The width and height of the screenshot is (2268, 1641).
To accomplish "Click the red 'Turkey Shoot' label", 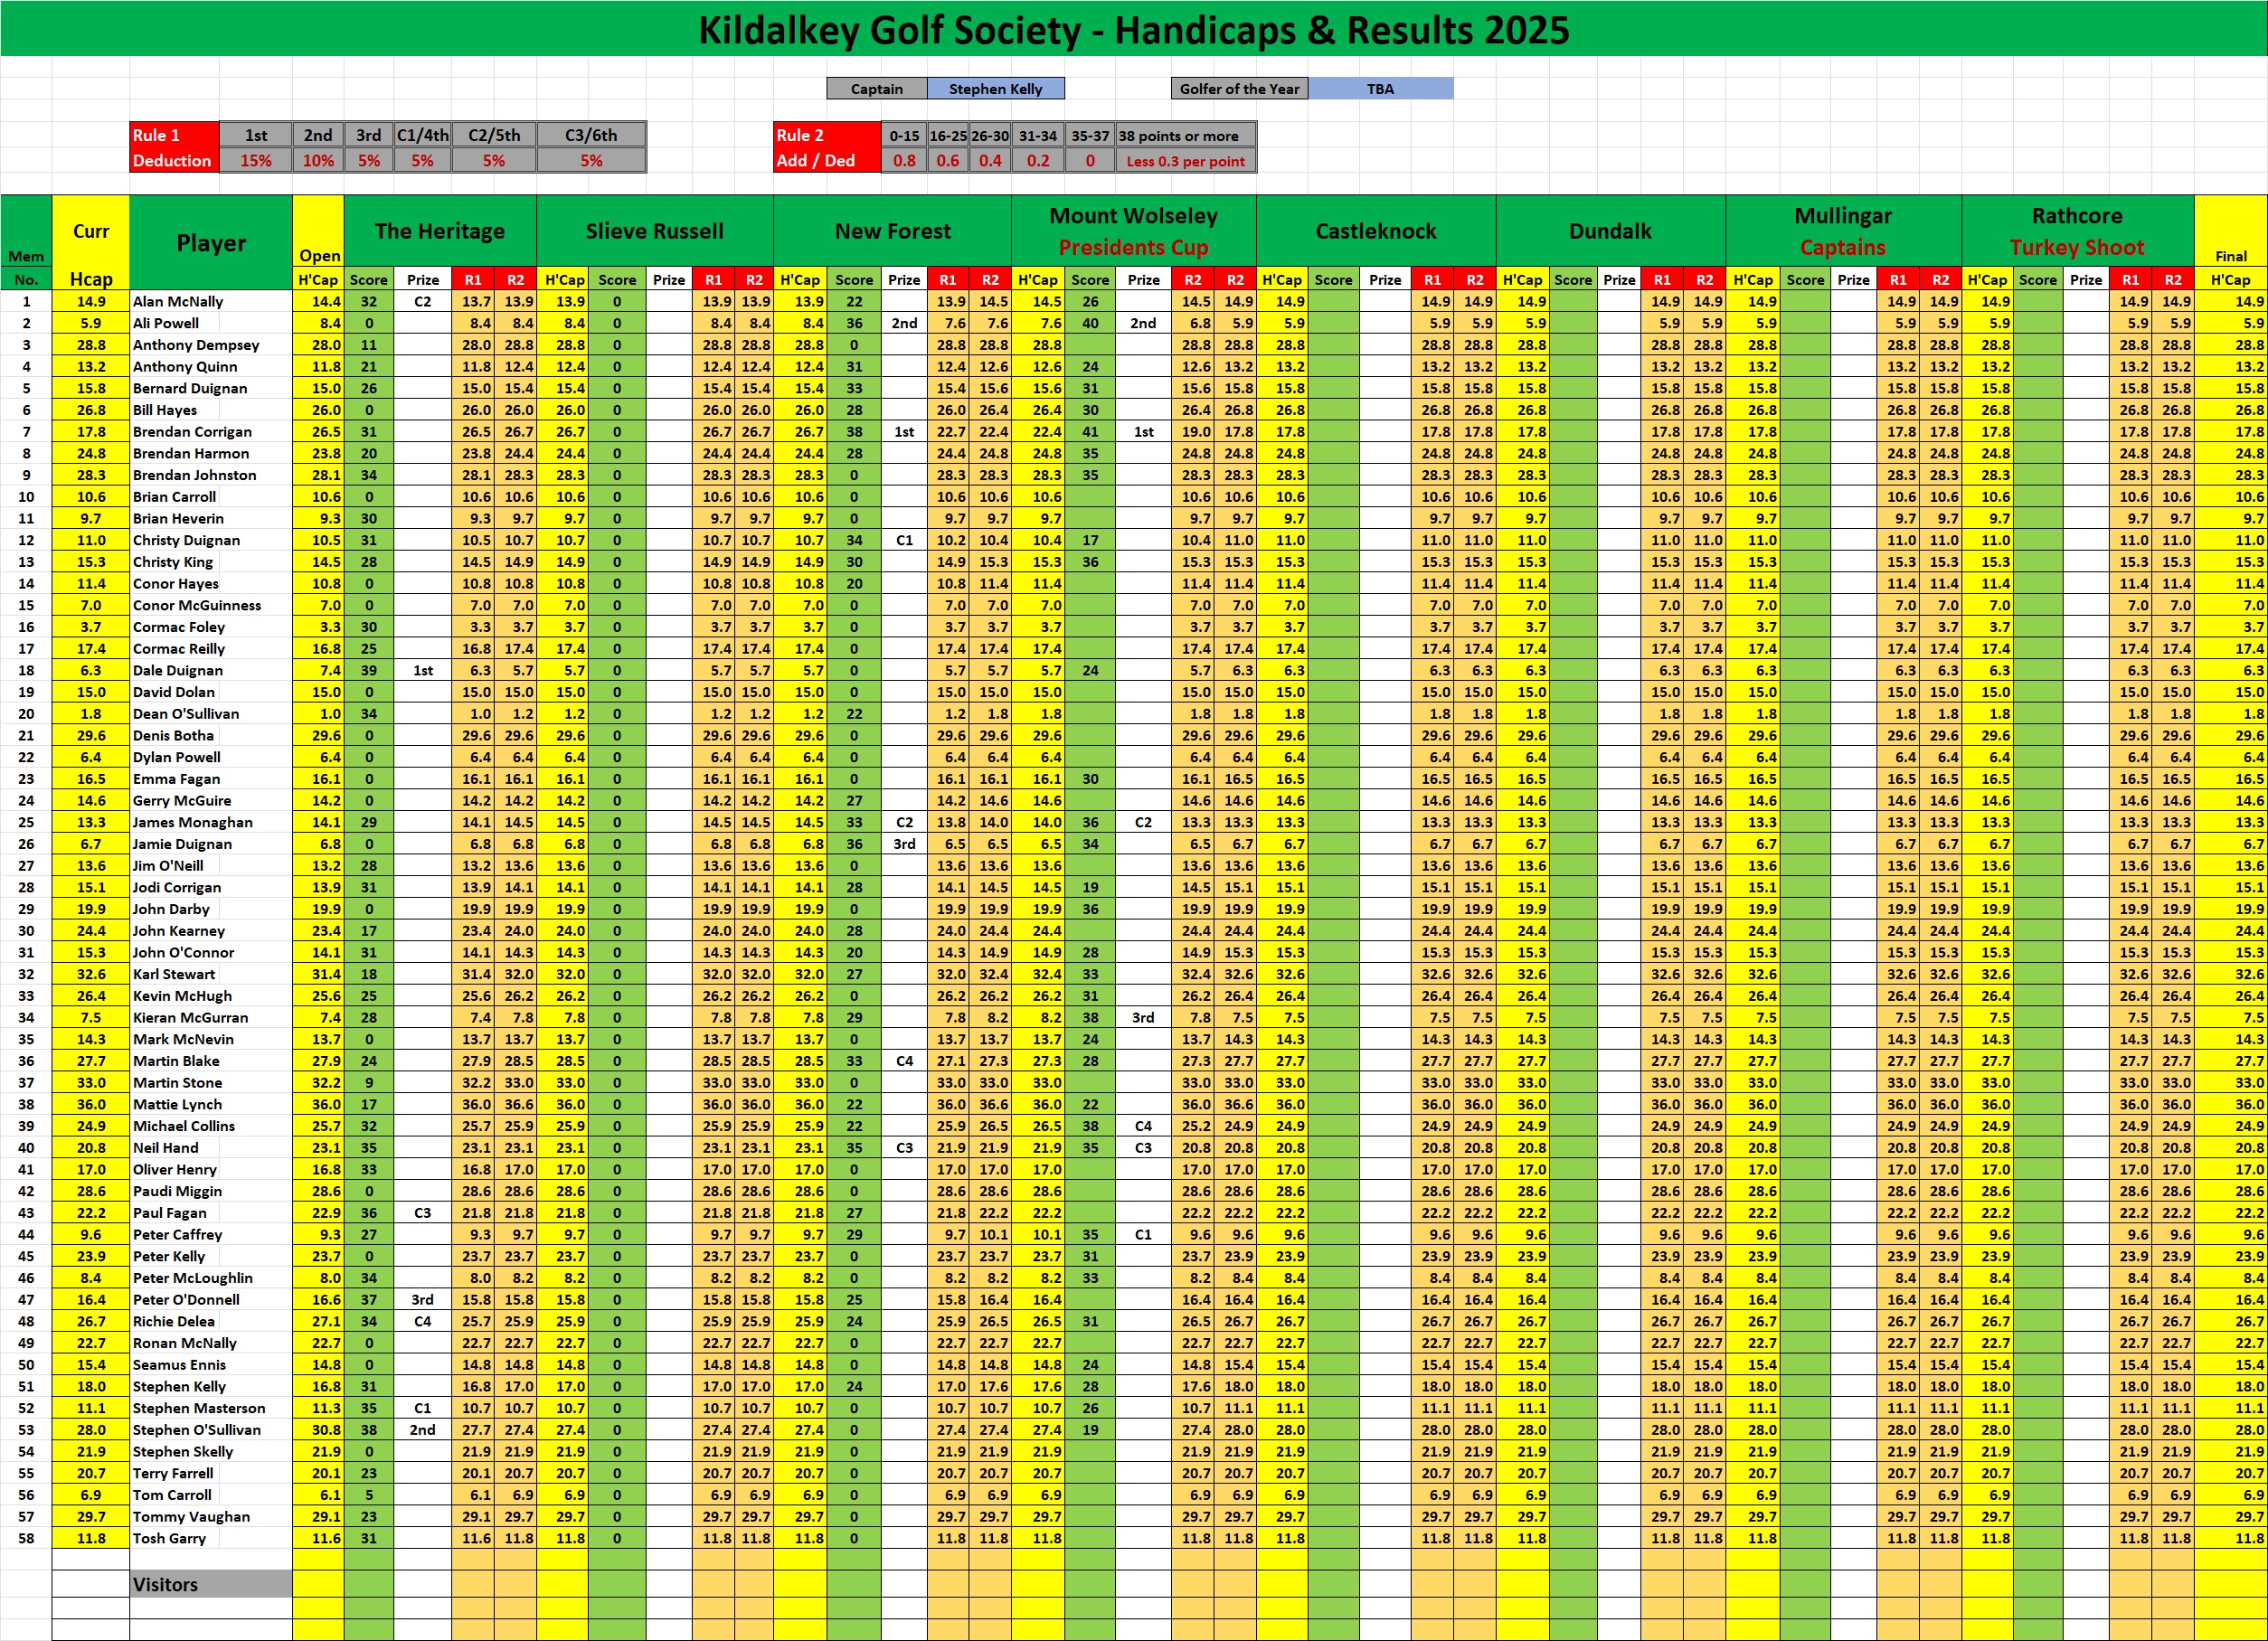I will point(2076,247).
